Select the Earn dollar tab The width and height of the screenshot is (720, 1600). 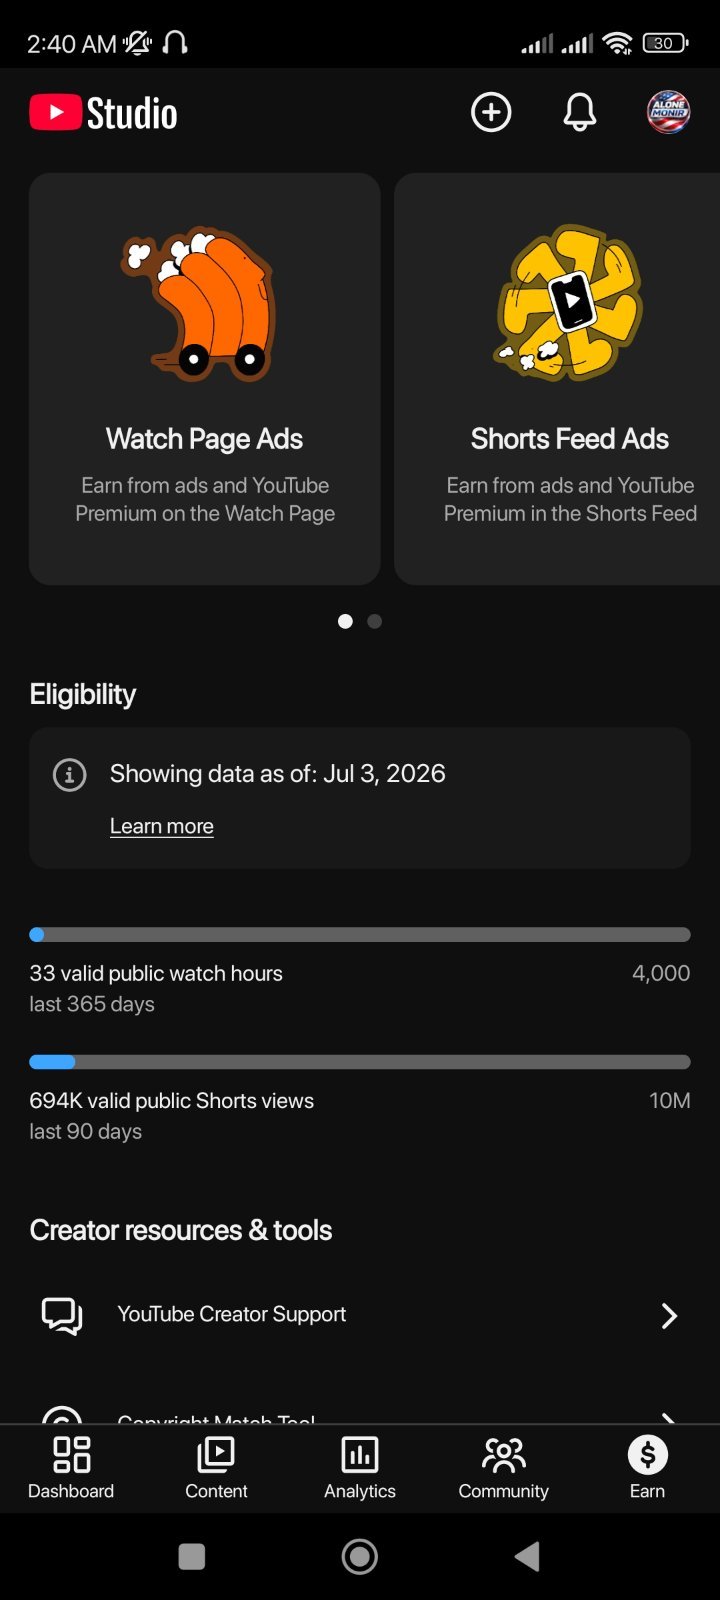(647, 1467)
